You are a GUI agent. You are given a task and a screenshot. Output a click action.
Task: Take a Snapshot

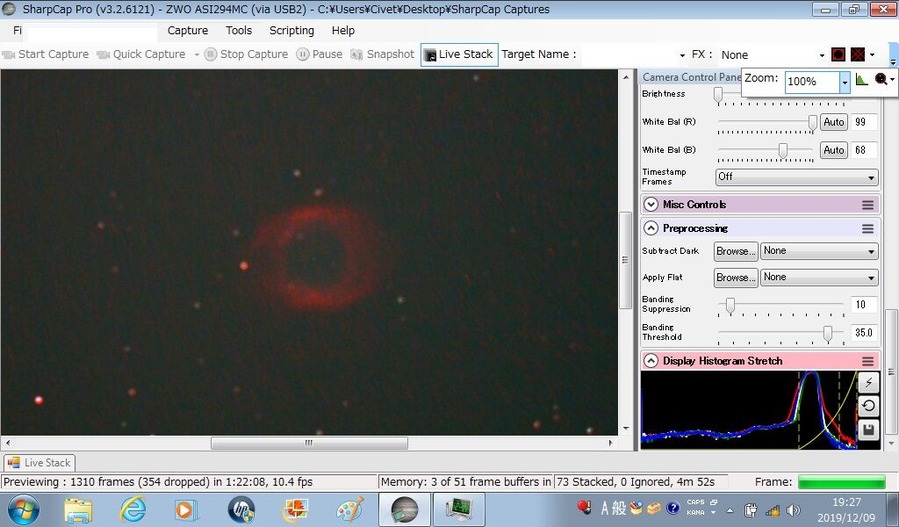(382, 54)
